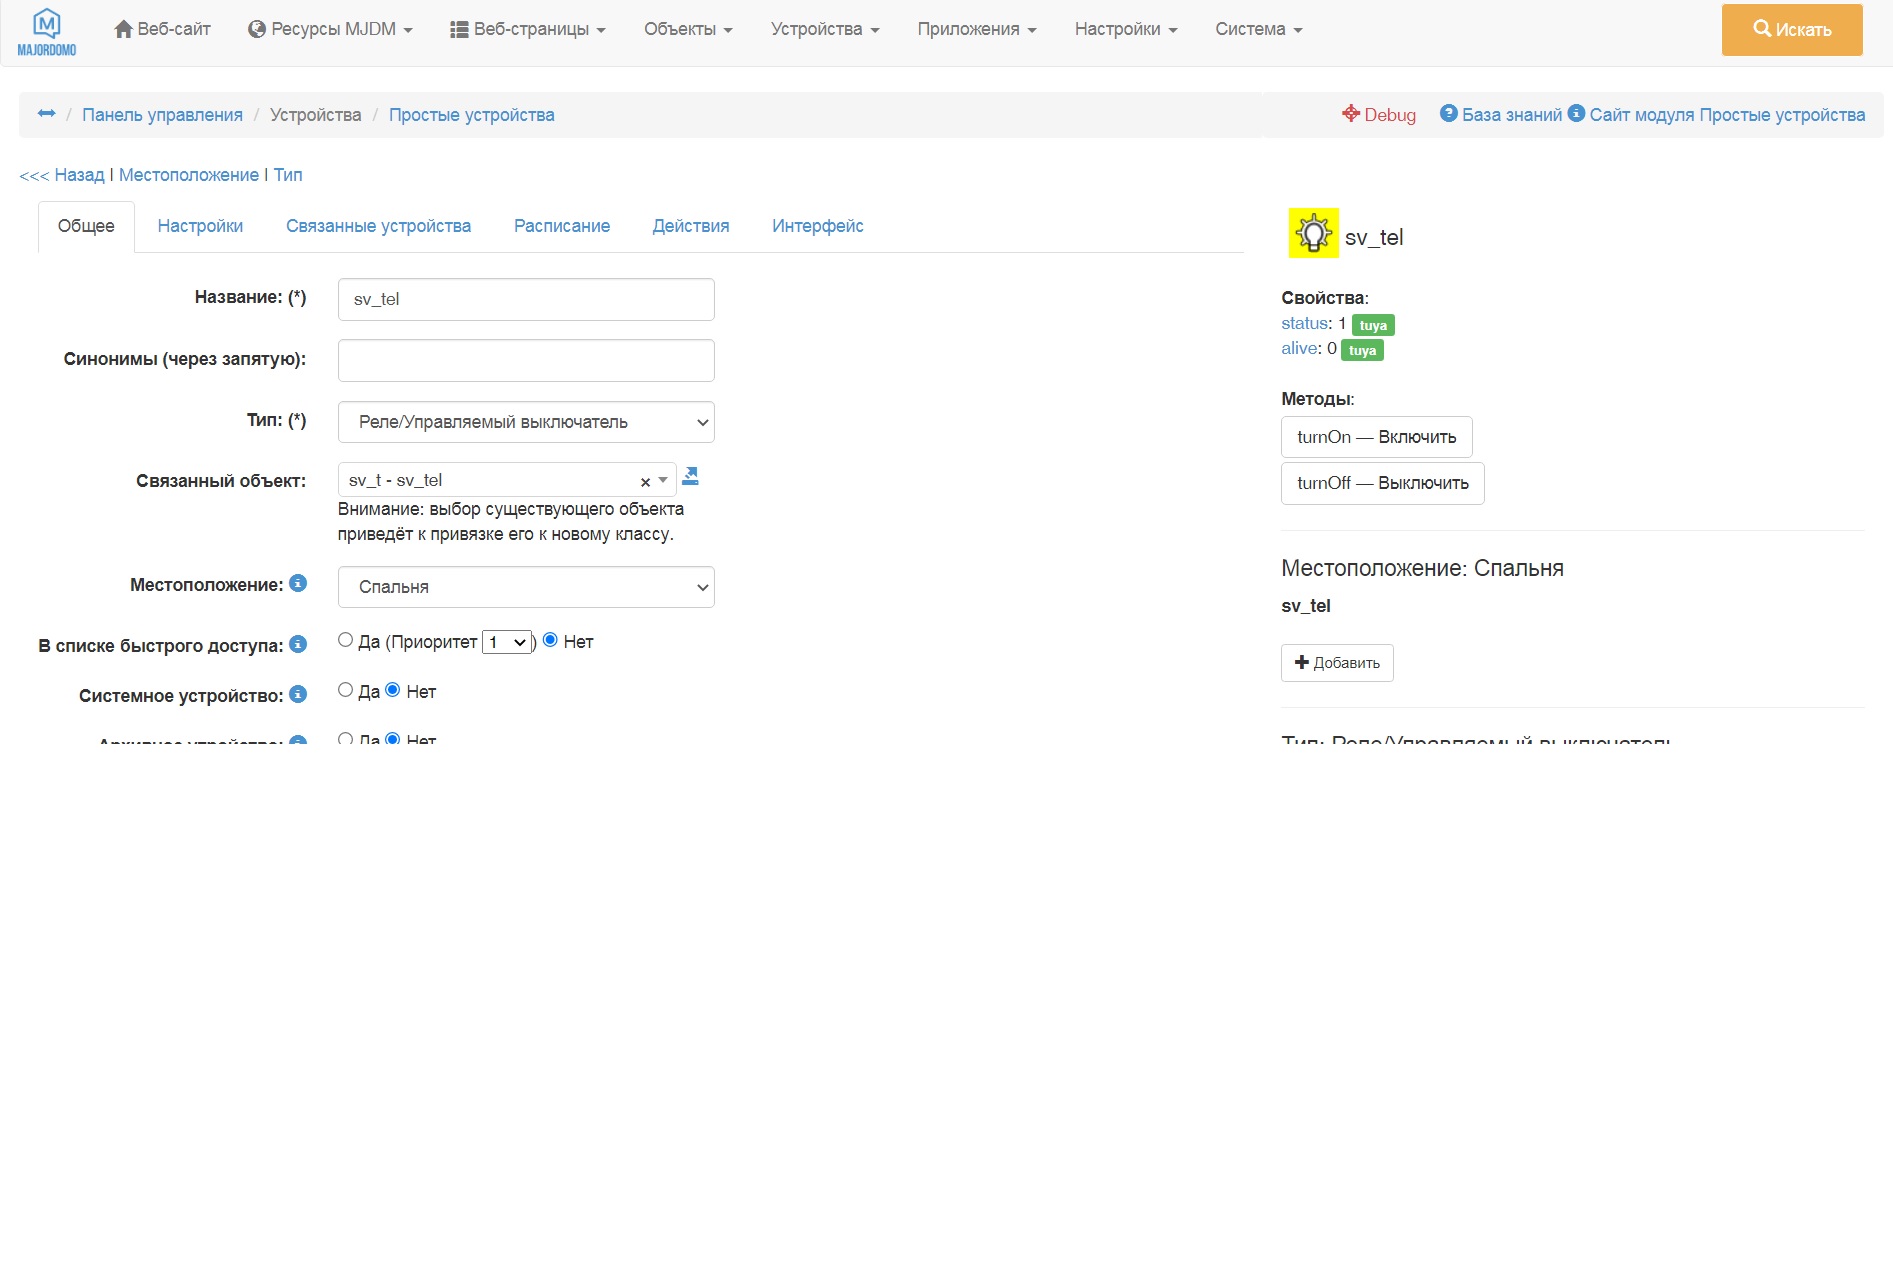This screenshot has height=1280, width=1893.
Task: Switch to the Настройки tab
Action: coord(200,226)
